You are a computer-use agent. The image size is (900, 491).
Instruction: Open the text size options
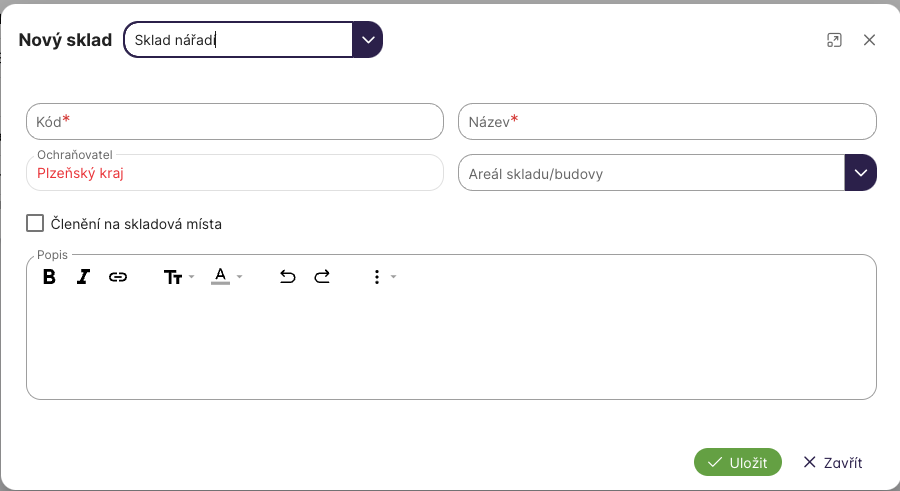pos(177,277)
